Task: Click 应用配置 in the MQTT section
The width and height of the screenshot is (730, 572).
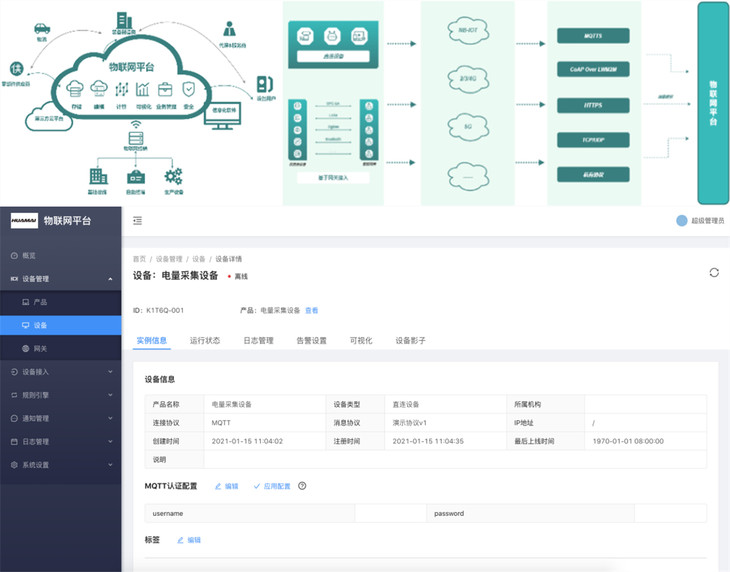Action: pos(272,486)
